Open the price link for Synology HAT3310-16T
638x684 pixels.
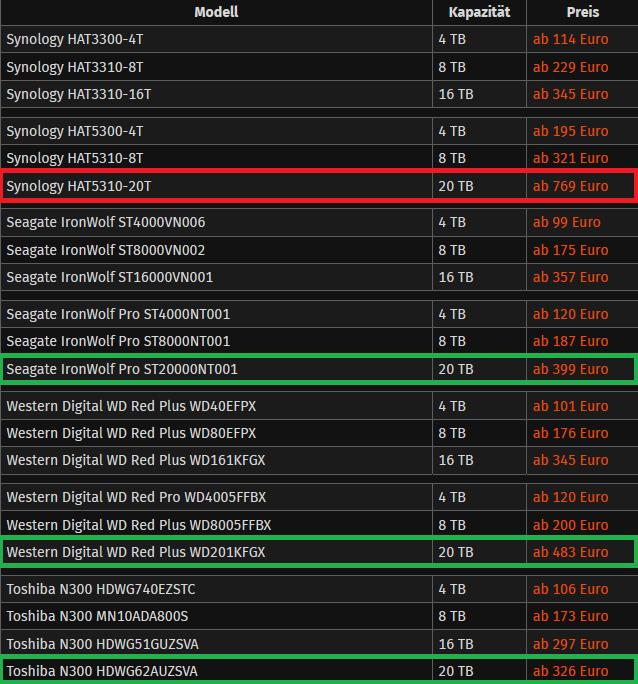point(570,94)
